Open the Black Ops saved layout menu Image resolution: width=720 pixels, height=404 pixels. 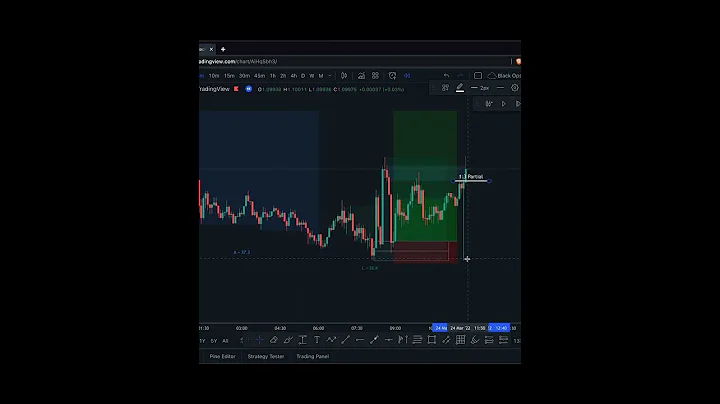pyautogui.click(x=504, y=76)
